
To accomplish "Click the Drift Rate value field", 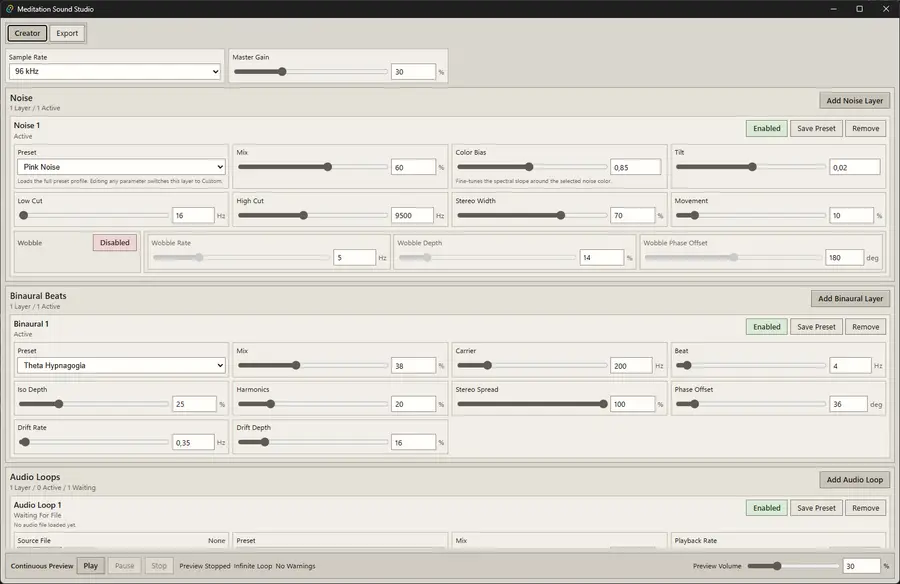I will coord(193,442).
